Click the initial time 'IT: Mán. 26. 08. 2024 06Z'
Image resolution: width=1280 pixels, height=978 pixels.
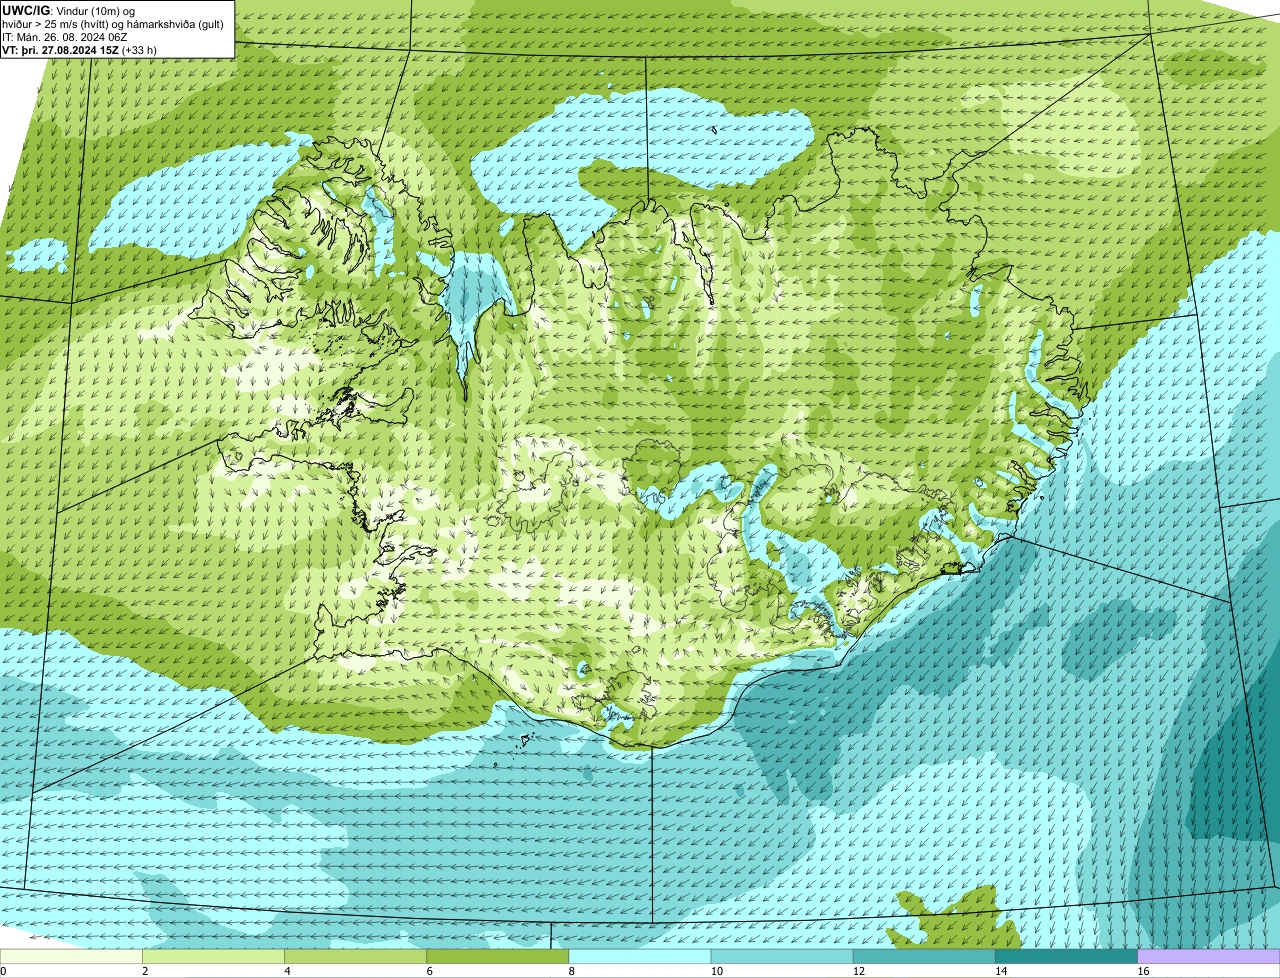coord(65,37)
